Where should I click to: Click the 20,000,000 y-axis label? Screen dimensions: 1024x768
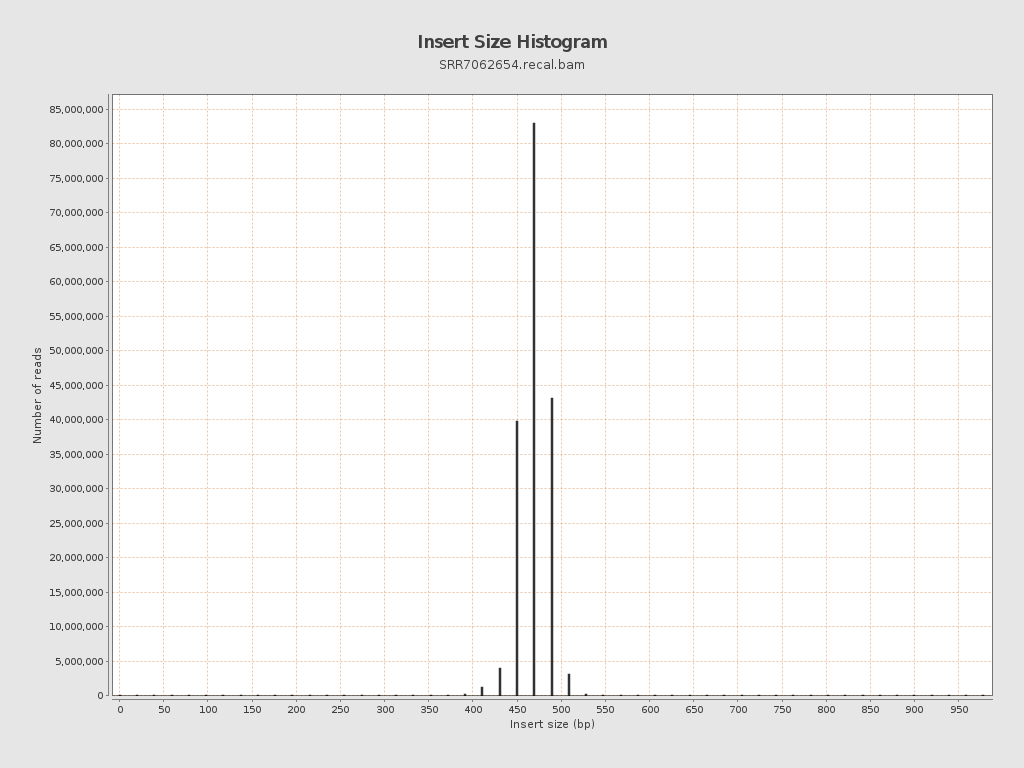(x=76, y=558)
